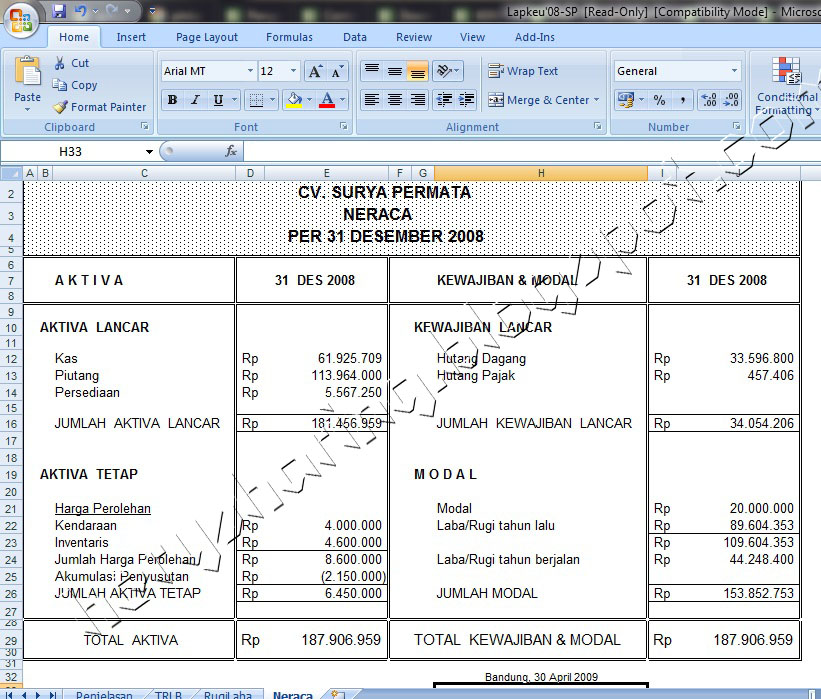821x699 pixels.
Task: Switch to the Formulas ribbon tab
Action: [288, 36]
